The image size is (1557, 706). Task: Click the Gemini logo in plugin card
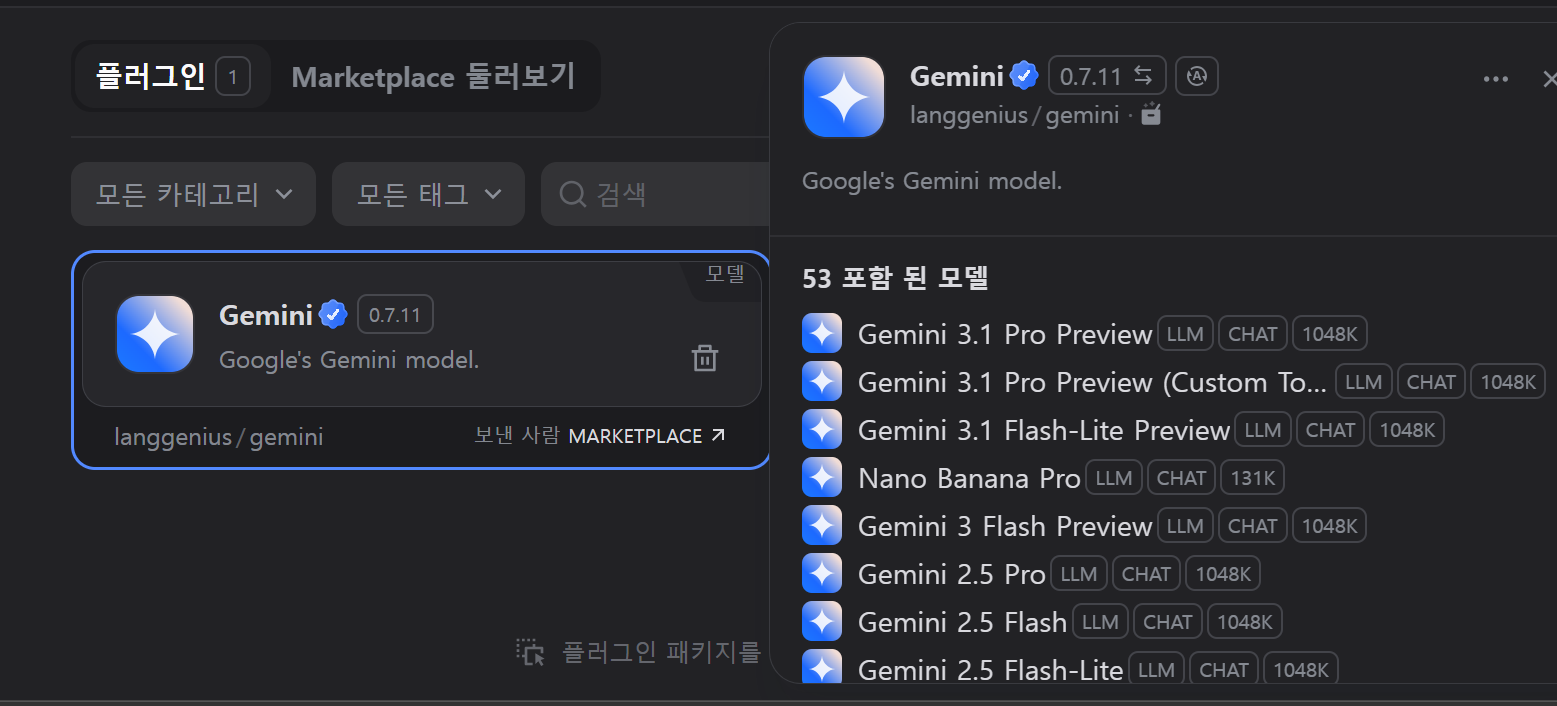coord(155,334)
